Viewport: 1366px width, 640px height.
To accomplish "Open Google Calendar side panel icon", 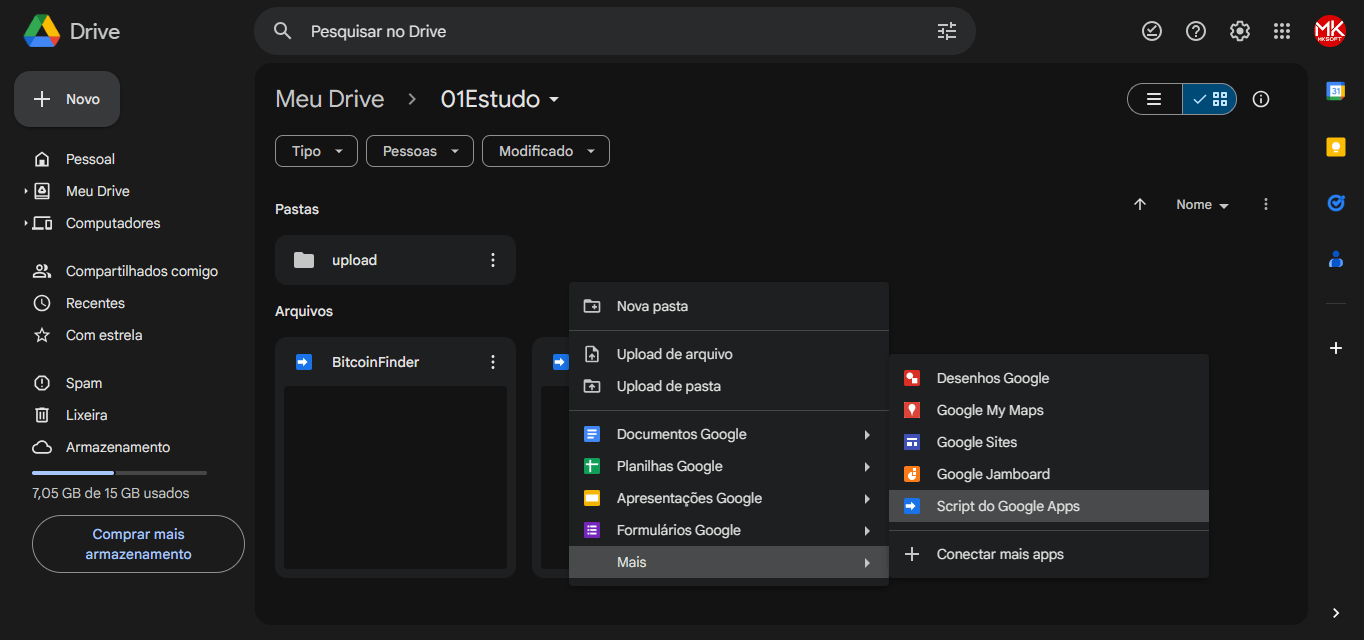I will tap(1335, 91).
